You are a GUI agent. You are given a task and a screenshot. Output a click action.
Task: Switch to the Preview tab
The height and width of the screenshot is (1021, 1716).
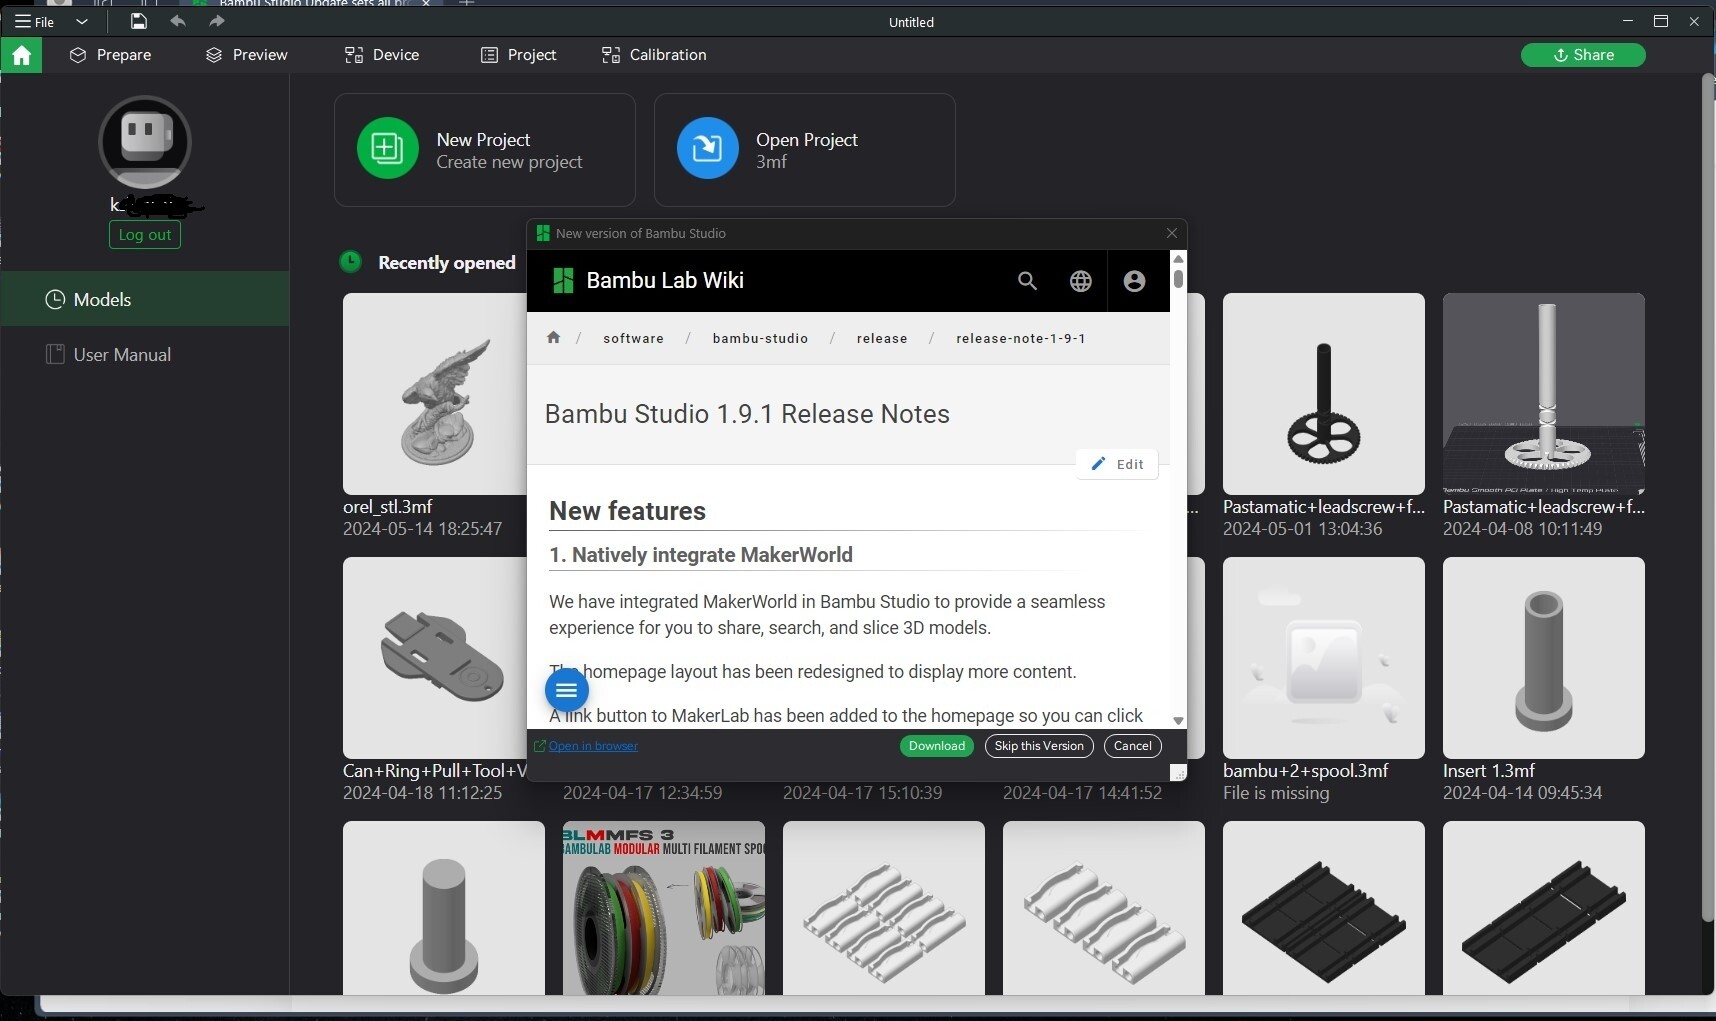[246, 55]
